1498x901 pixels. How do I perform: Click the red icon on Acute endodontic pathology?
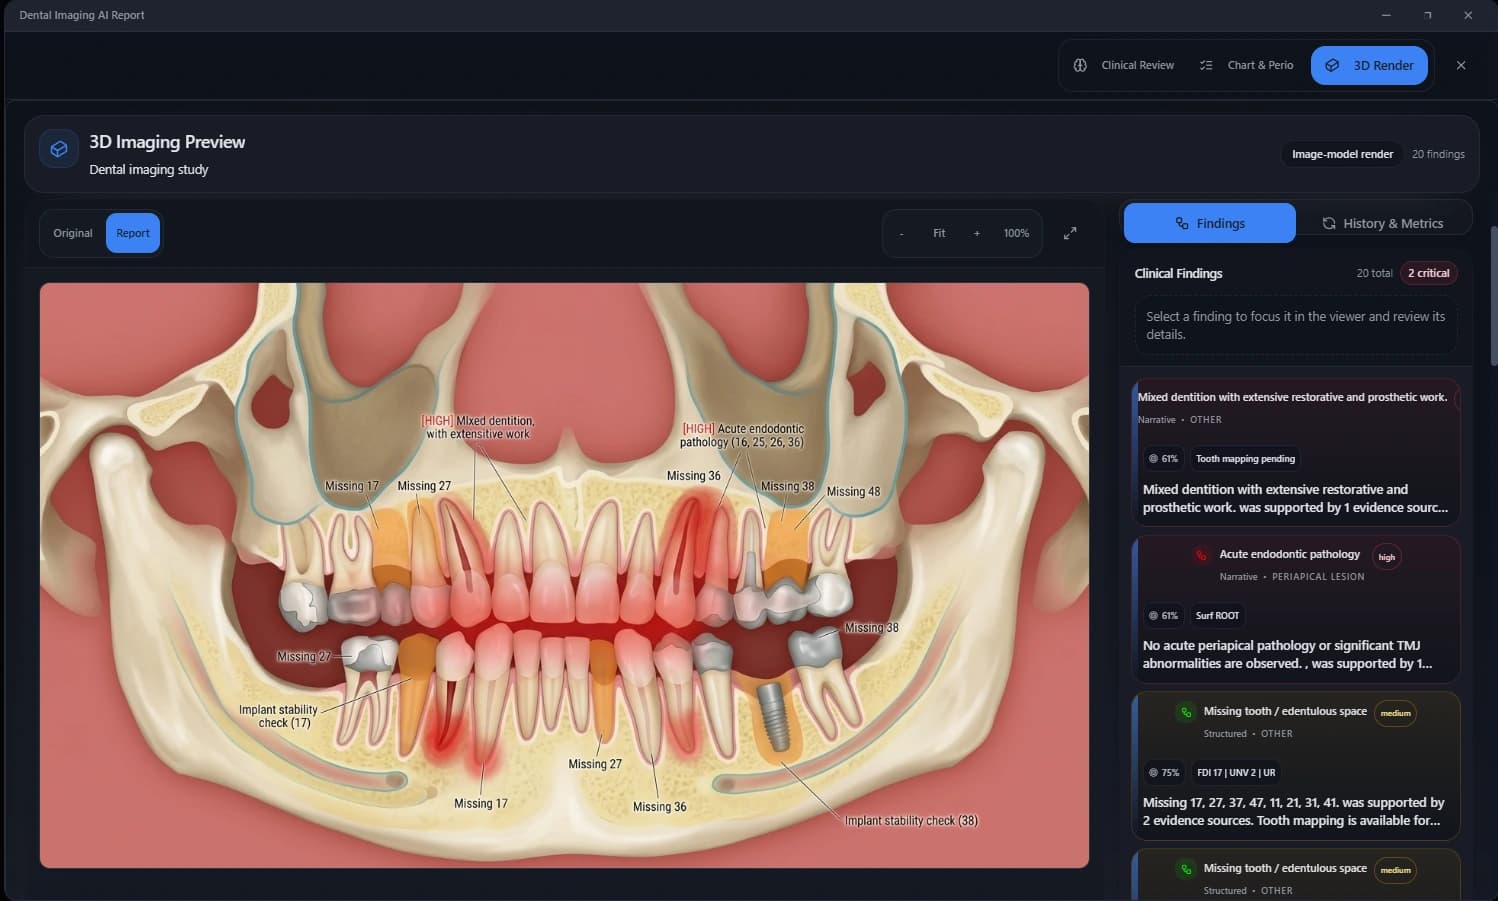(x=1201, y=555)
